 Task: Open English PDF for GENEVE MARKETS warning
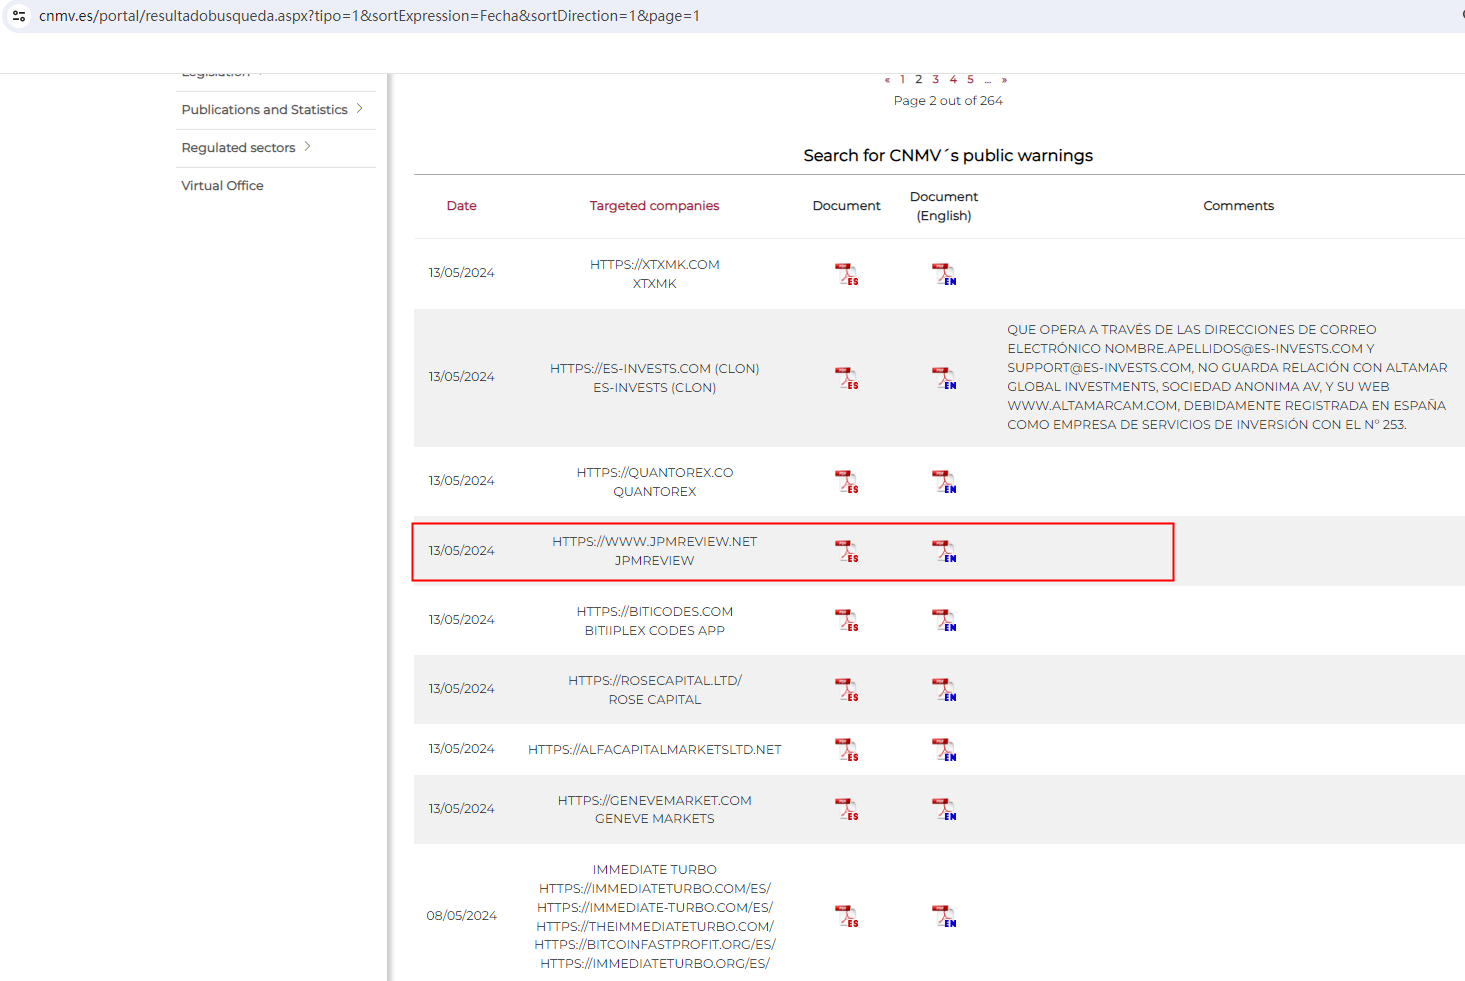[x=943, y=809]
